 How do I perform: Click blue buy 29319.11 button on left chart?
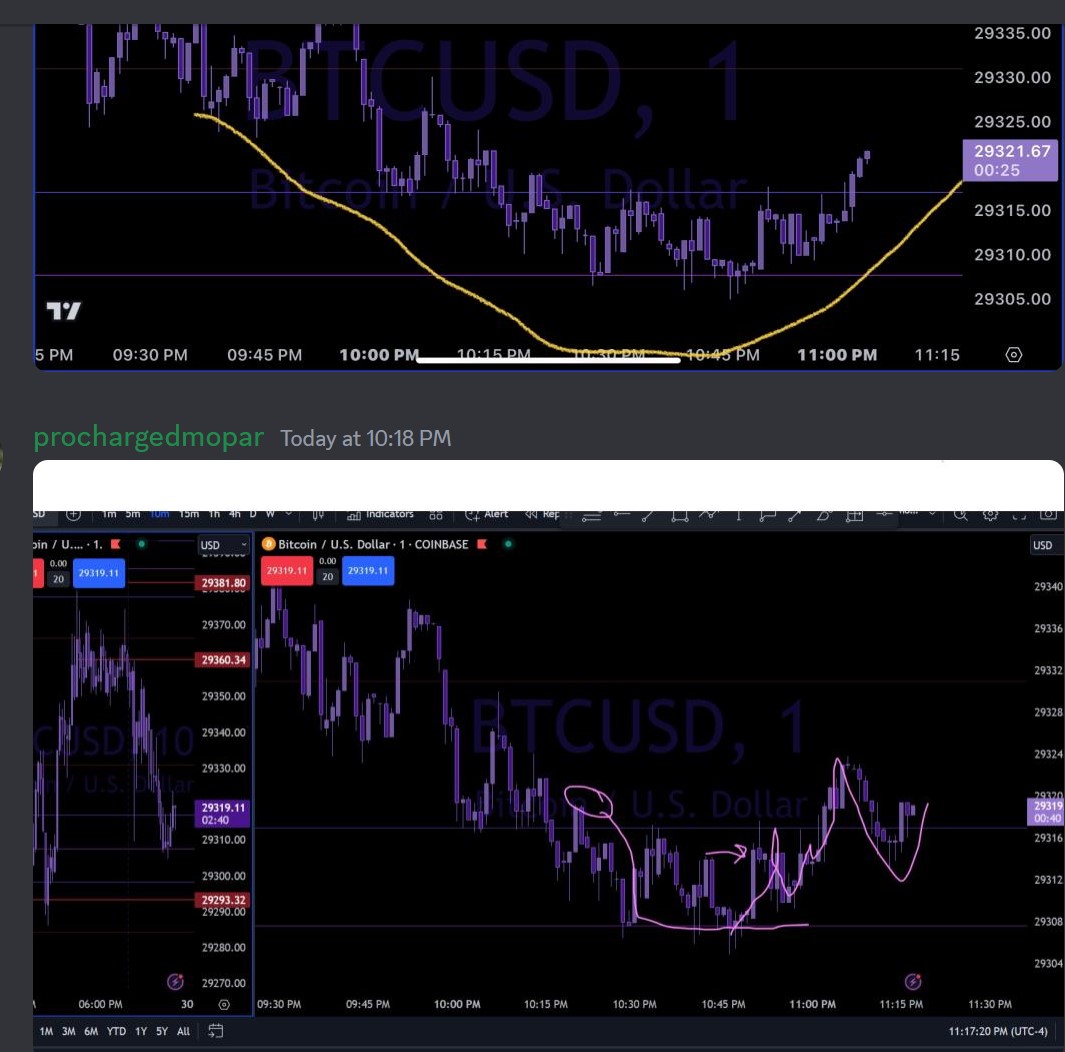98,573
